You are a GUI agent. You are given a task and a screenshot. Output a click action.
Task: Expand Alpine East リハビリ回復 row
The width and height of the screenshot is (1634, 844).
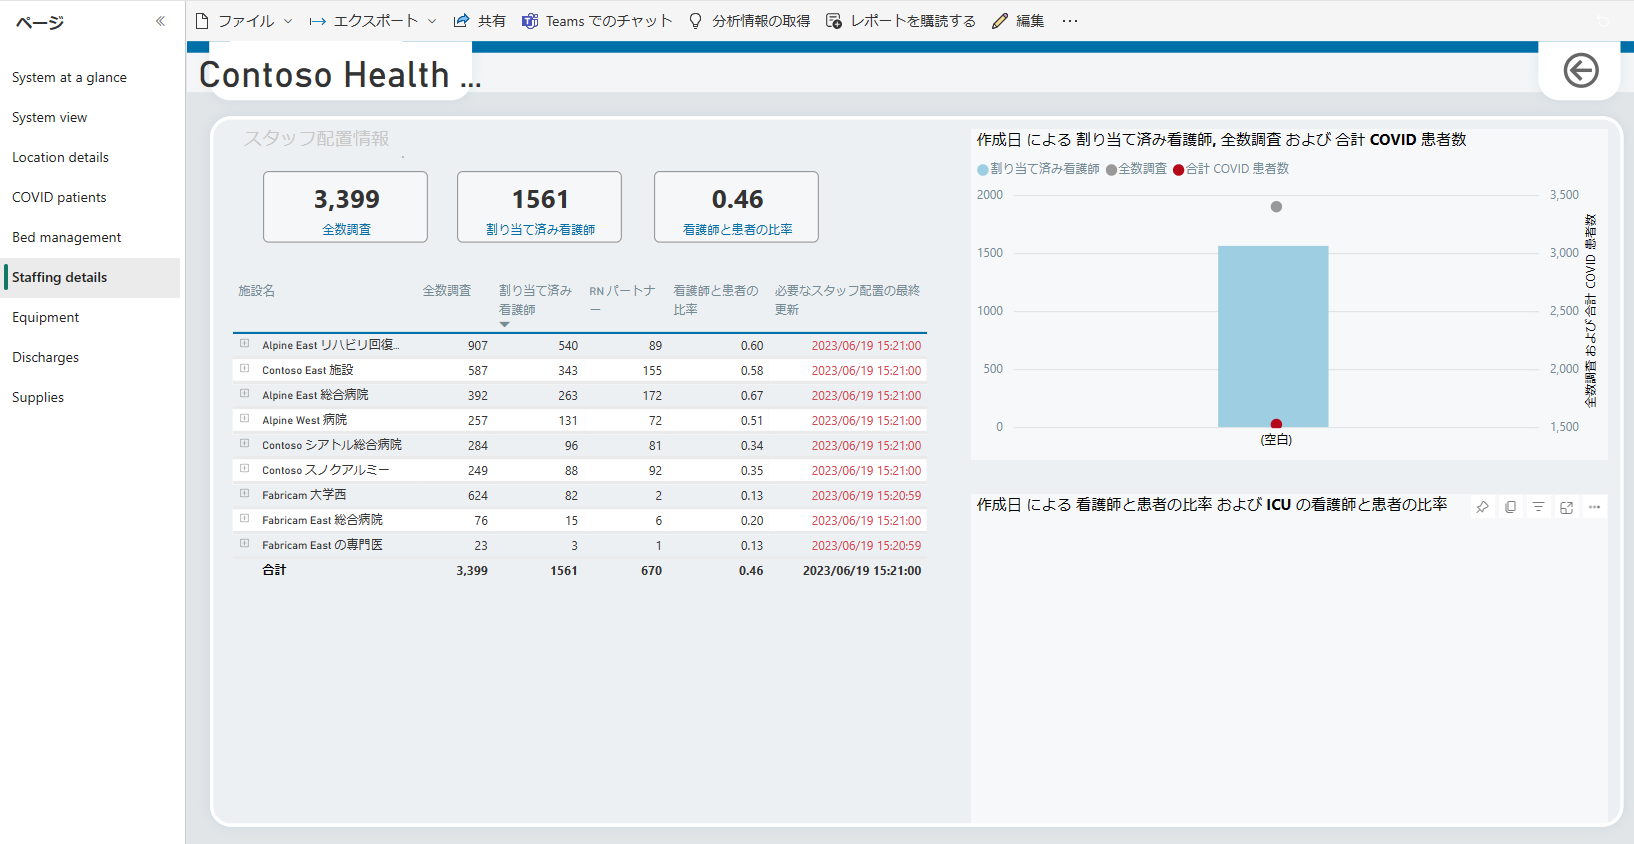point(244,343)
